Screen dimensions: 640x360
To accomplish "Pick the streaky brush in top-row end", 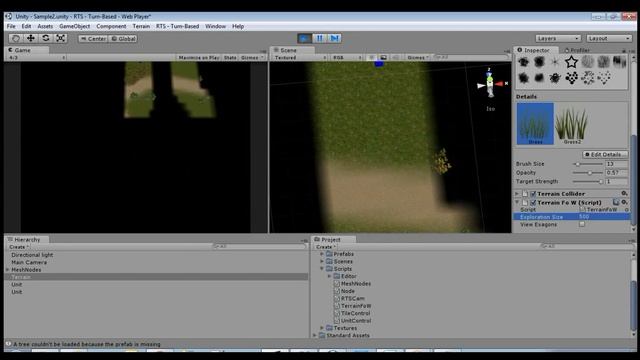I will click(x=619, y=62).
